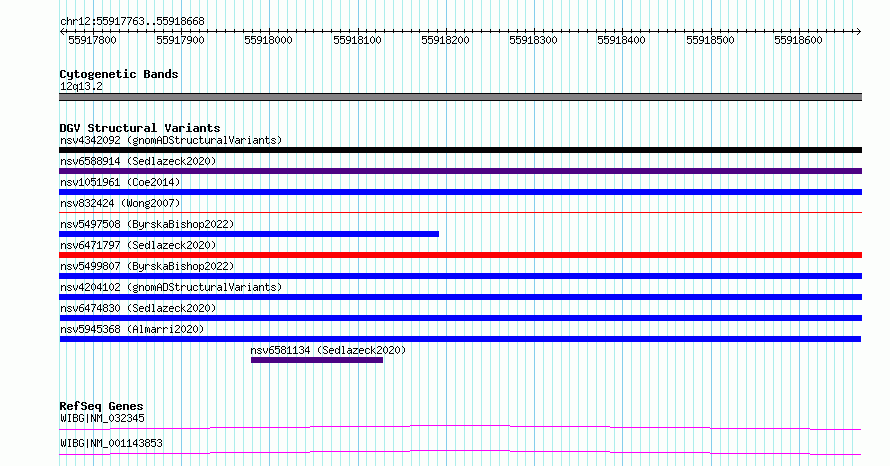Click ruler position 55918200
The height and width of the screenshot is (466, 890).
coord(446,40)
